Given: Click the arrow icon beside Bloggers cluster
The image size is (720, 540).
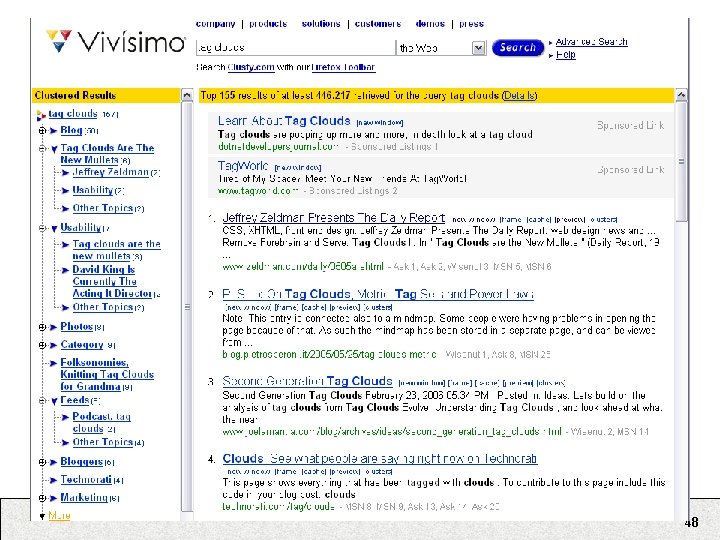Looking at the screenshot, I should (53, 462).
